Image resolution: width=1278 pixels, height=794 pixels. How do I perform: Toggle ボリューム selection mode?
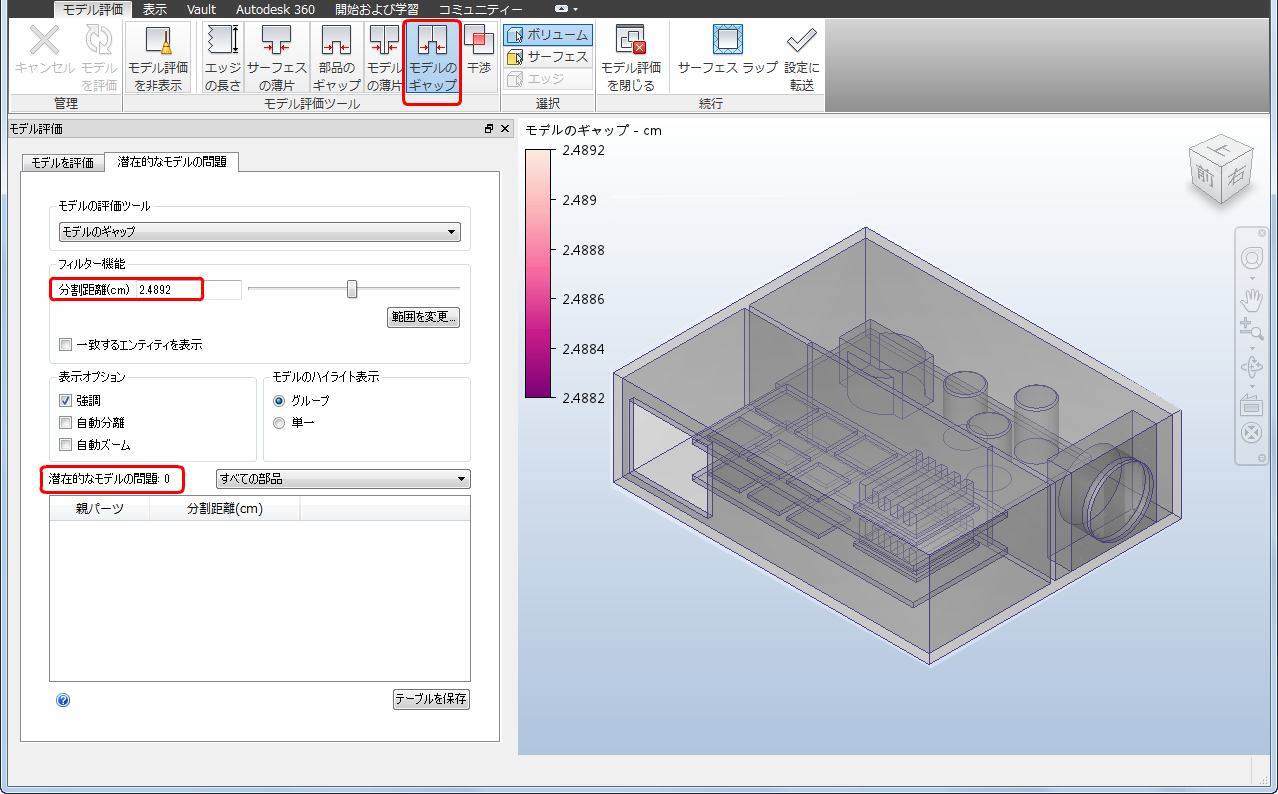(548, 35)
